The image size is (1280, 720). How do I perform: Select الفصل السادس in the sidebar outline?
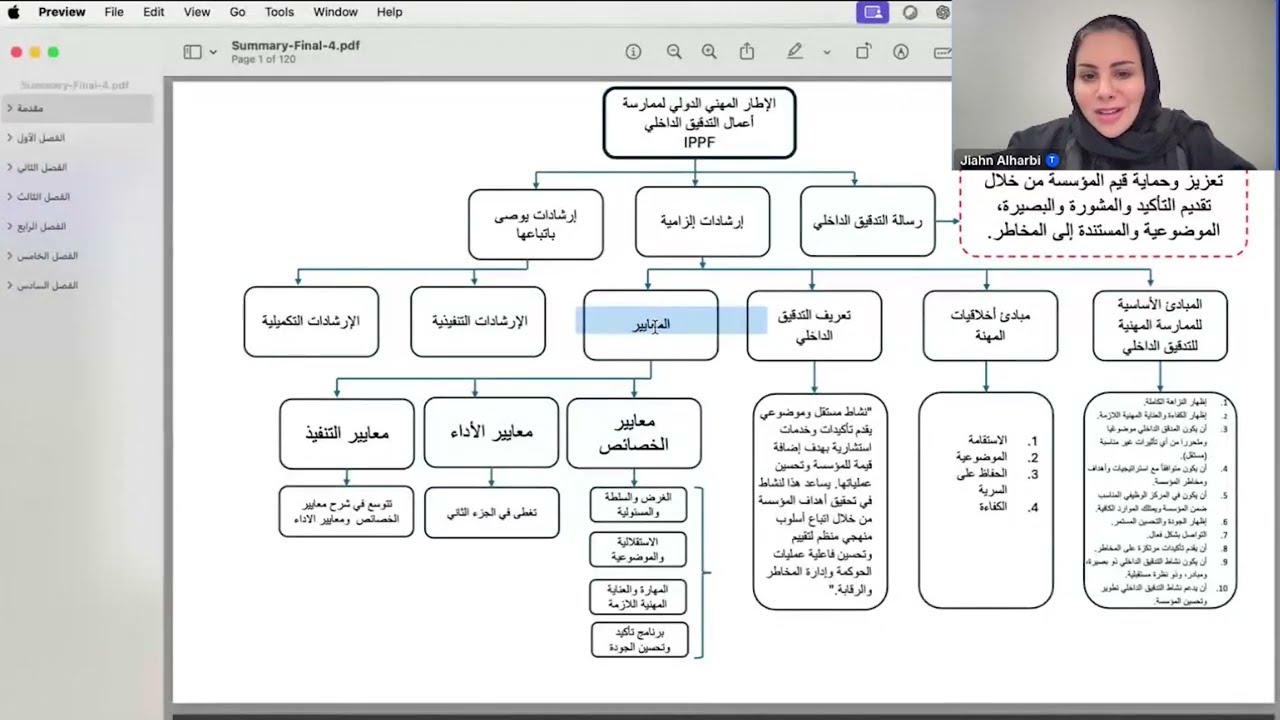pyautogui.click(x=47, y=285)
